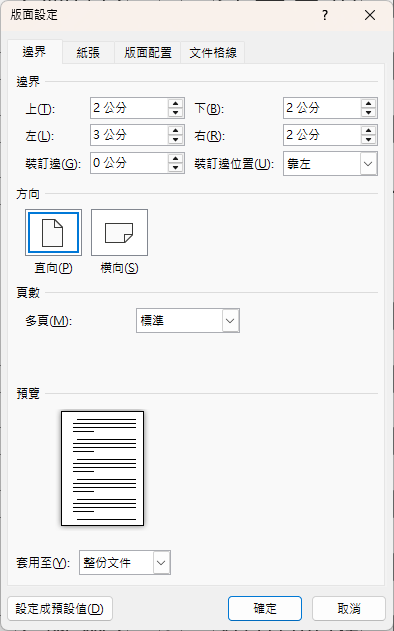Click the 版面設定 dialog title text
The width and height of the screenshot is (394, 631).
click(34, 15)
